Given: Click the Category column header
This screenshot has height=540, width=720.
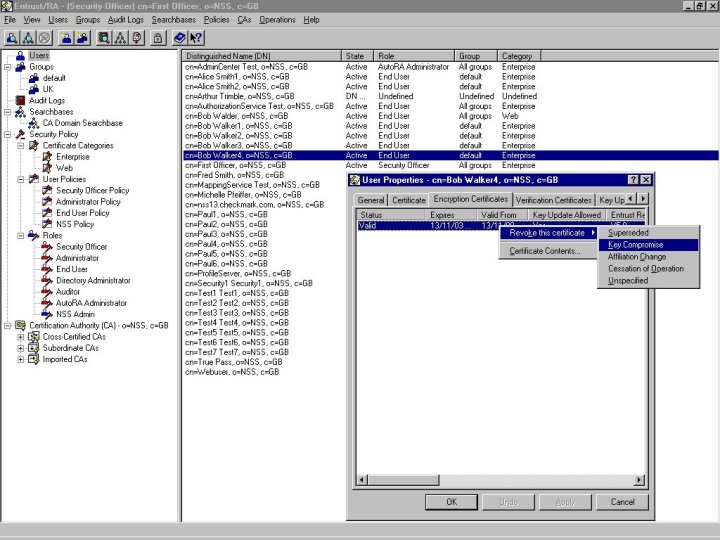Looking at the screenshot, I should [519, 56].
